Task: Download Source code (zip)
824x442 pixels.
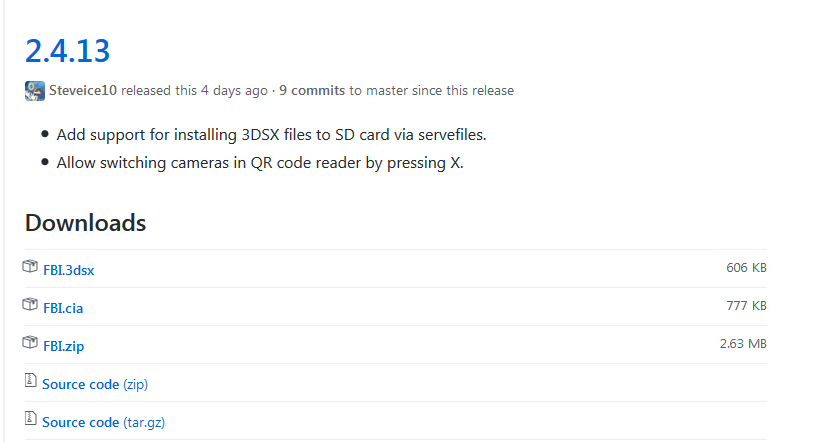Action: (x=95, y=384)
